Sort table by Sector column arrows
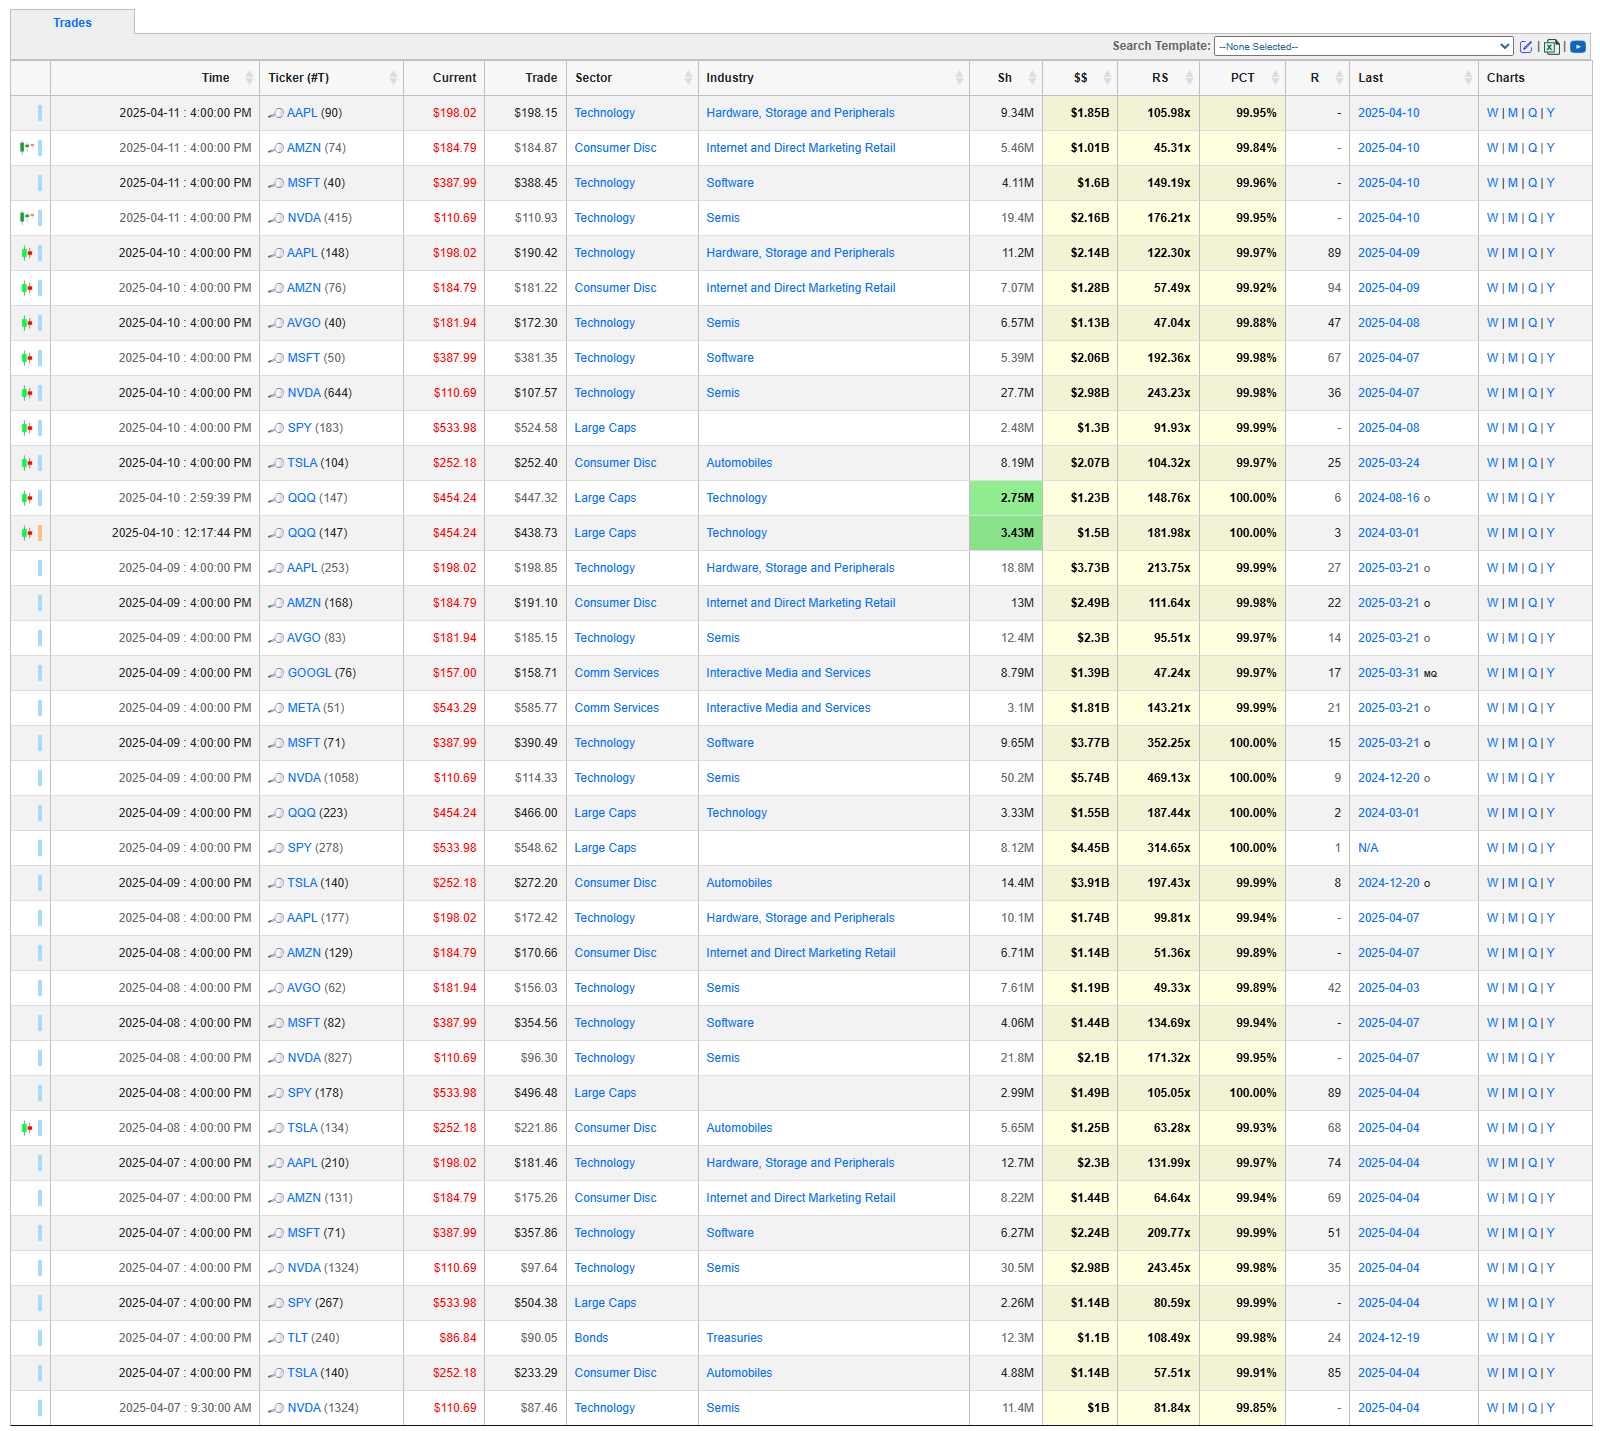 [x=688, y=78]
